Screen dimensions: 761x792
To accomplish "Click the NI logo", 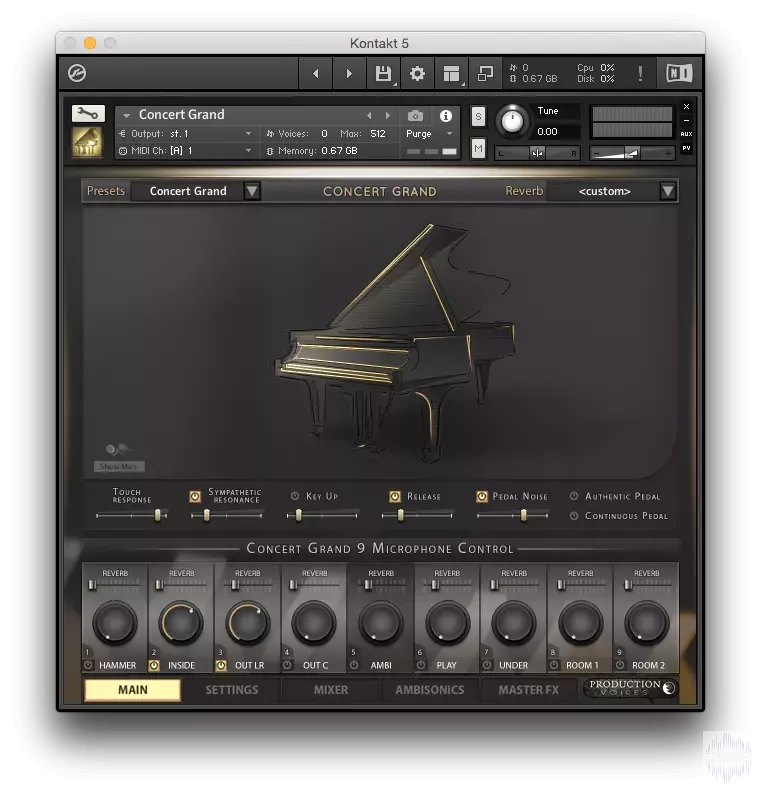I will [x=679, y=74].
